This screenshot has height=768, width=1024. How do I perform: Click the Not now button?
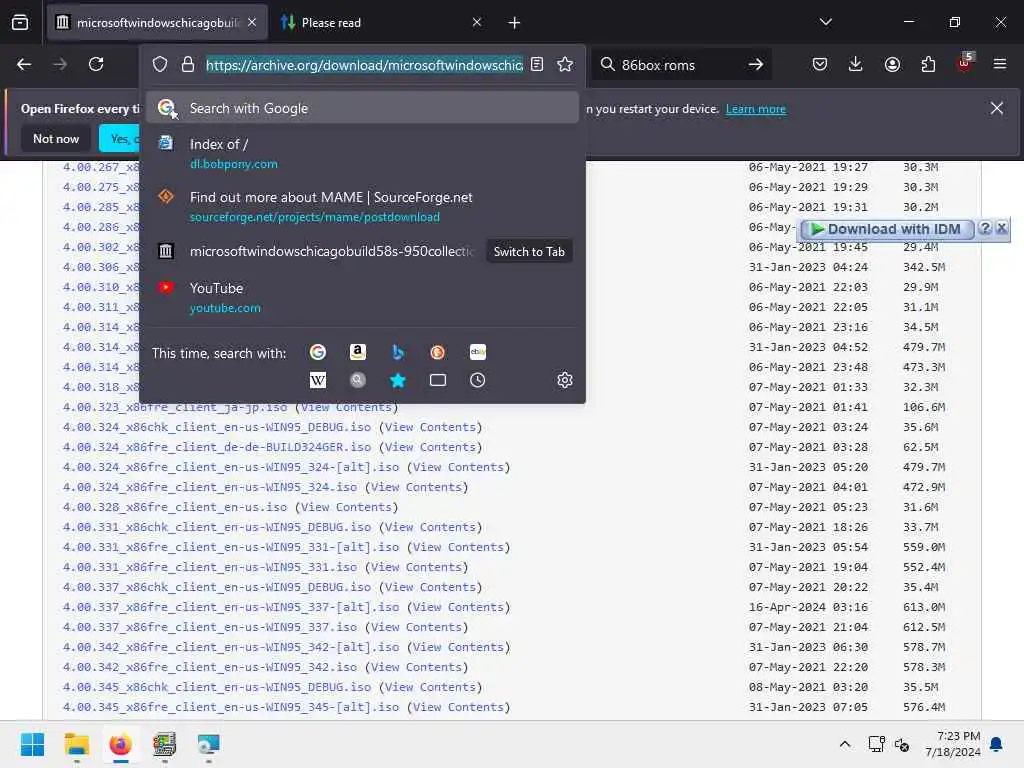click(x=56, y=138)
